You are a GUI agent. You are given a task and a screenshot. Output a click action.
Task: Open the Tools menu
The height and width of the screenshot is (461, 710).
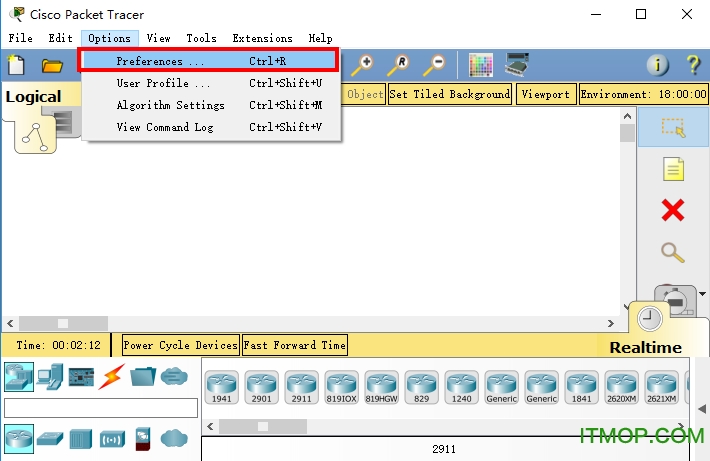201,38
